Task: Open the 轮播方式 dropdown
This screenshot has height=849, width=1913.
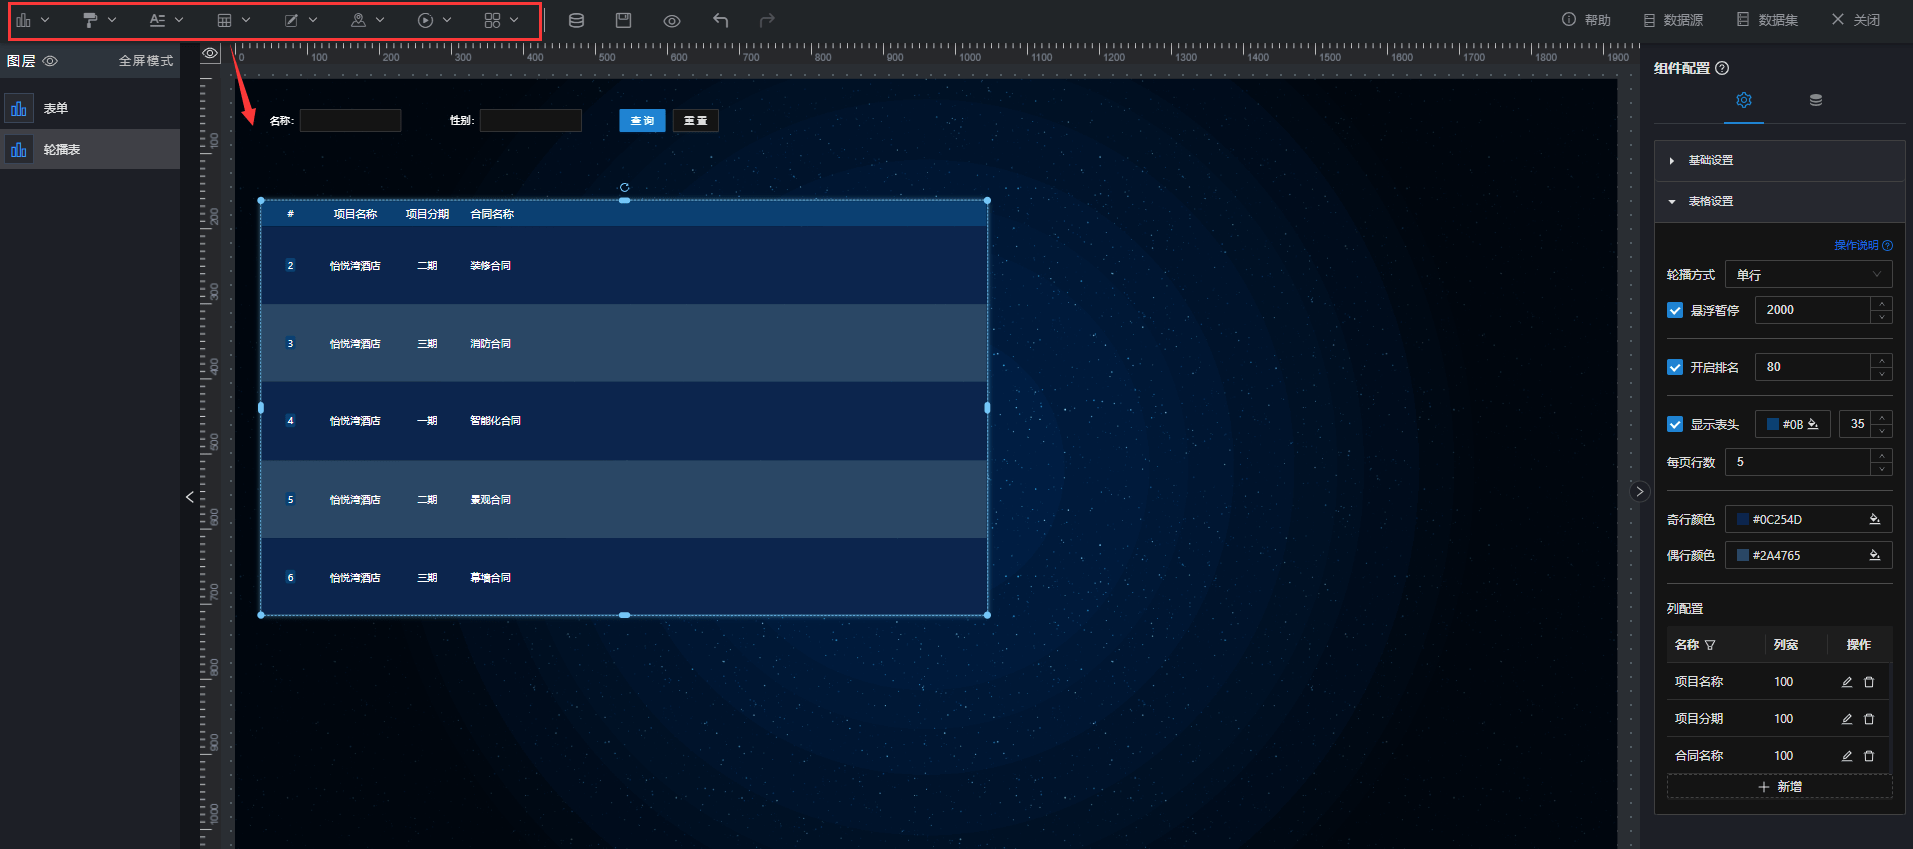Action: point(1808,274)
